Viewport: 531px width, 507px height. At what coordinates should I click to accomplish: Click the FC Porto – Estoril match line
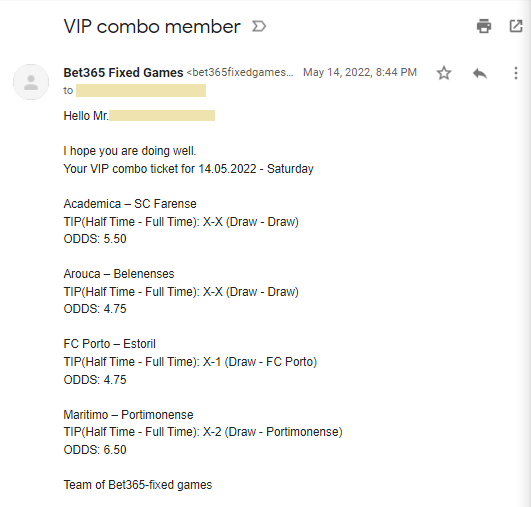click(x=109, y=344)
